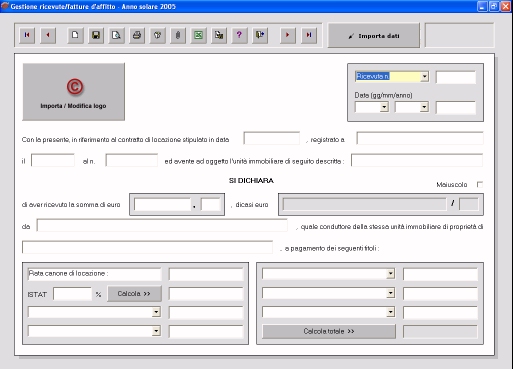
Task: Click the 'dicasi euro' amount-in-words field
Action: [x=365, y=204]
